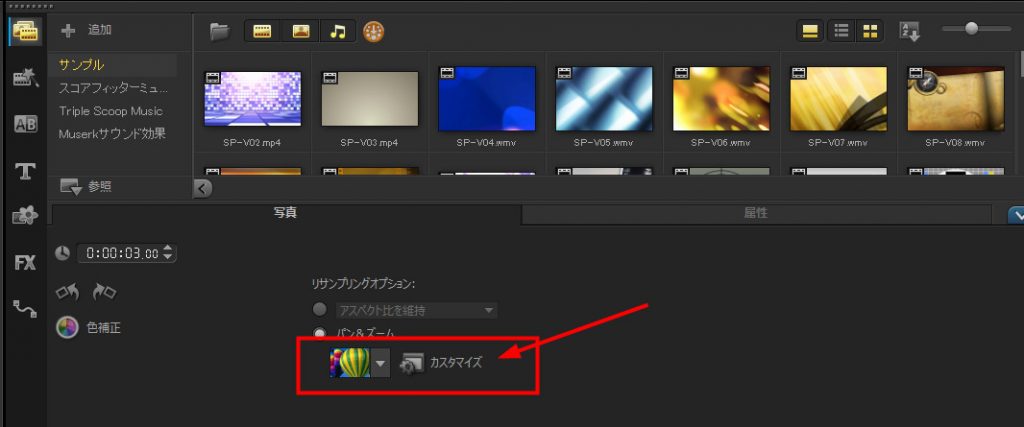Open the Media library panel icon
The height and width of the screenshot is (427, 1024).
pos(23,31)
